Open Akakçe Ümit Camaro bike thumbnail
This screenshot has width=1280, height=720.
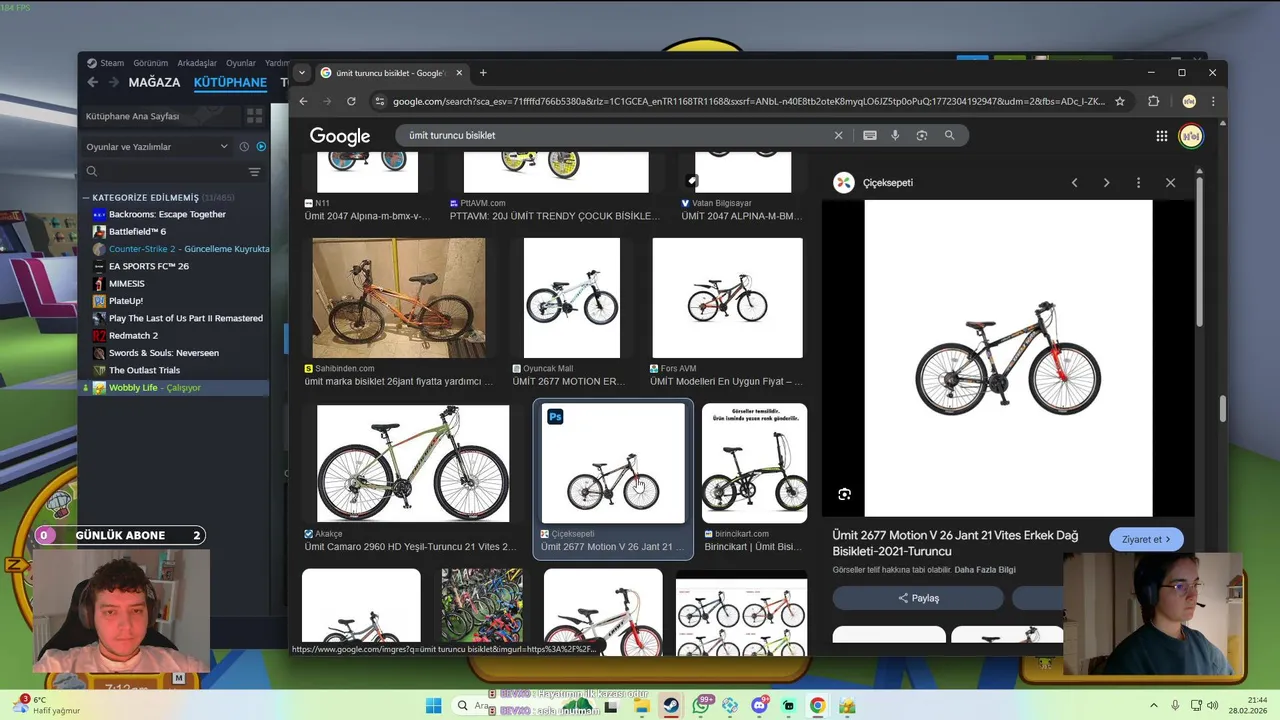[x=412, y=463]
